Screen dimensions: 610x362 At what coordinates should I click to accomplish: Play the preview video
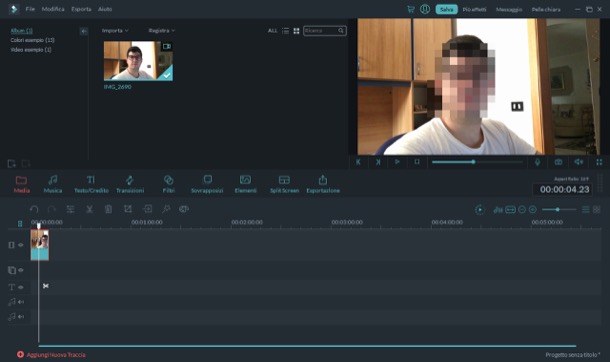click(x=397, y=162)
